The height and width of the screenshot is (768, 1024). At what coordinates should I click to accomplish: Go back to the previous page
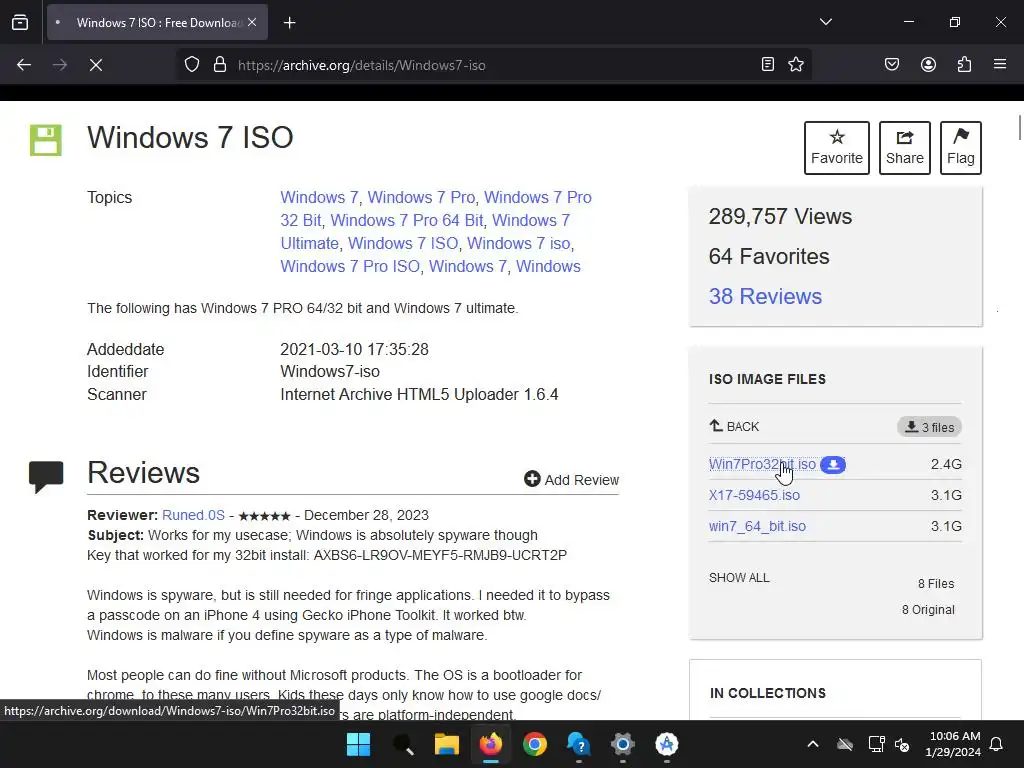(24, 65)
